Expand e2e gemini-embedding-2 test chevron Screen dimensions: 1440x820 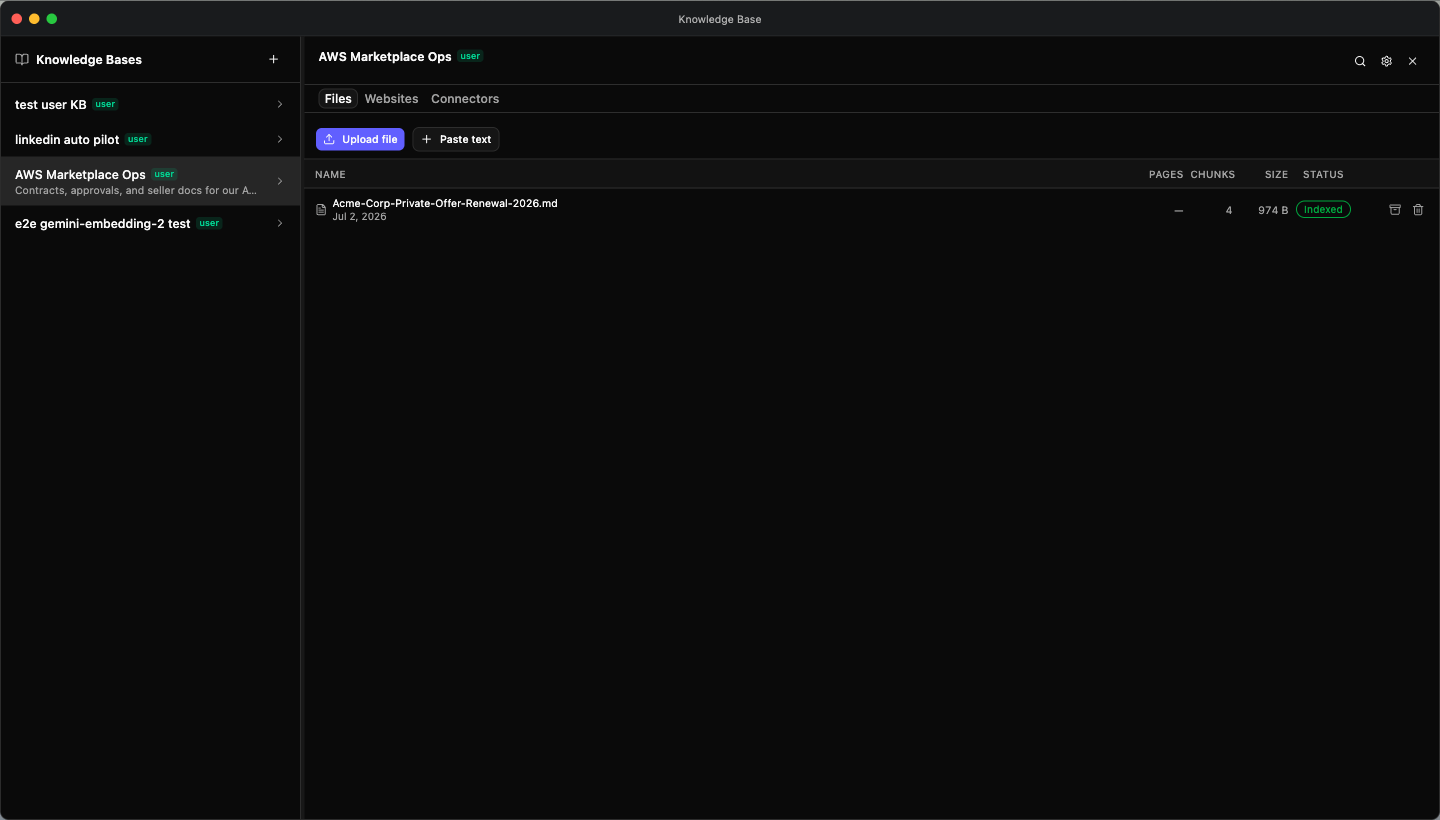[280, 223]
